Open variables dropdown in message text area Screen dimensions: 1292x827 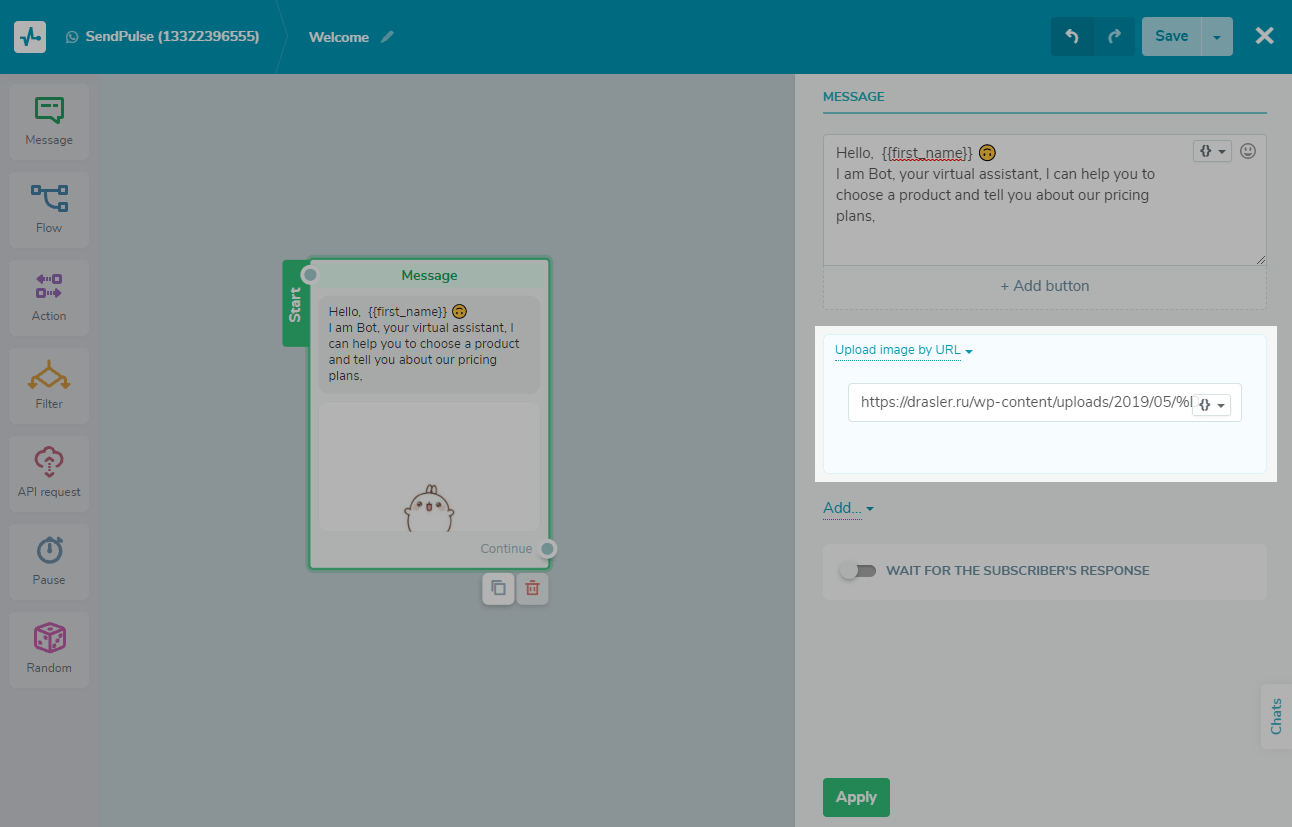tap(1212, 151)
